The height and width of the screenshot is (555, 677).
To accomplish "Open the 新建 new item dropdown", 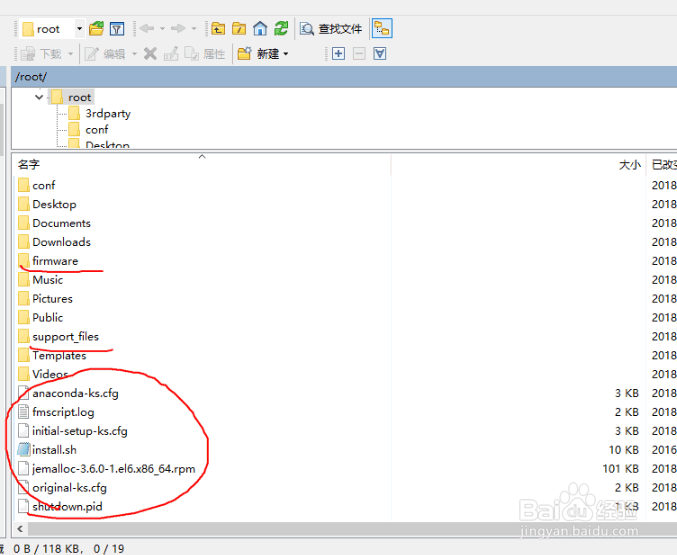I will coord(263,54).
